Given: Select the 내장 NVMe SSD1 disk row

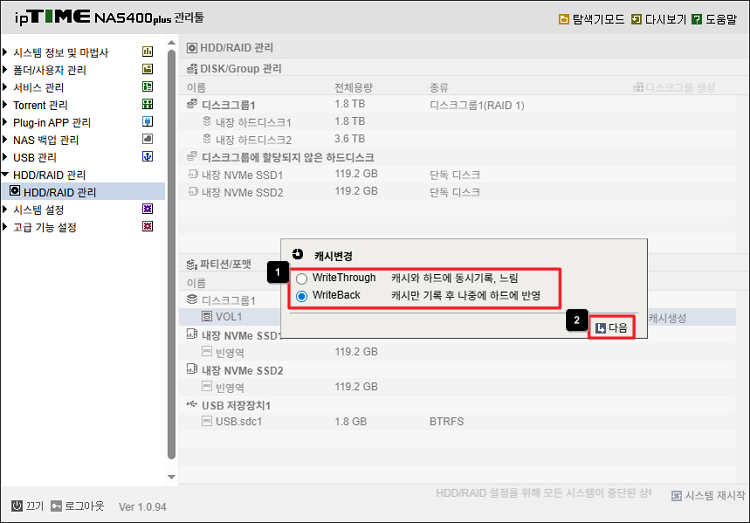Looking at the screenshot, I should click(x=242, y=174).
